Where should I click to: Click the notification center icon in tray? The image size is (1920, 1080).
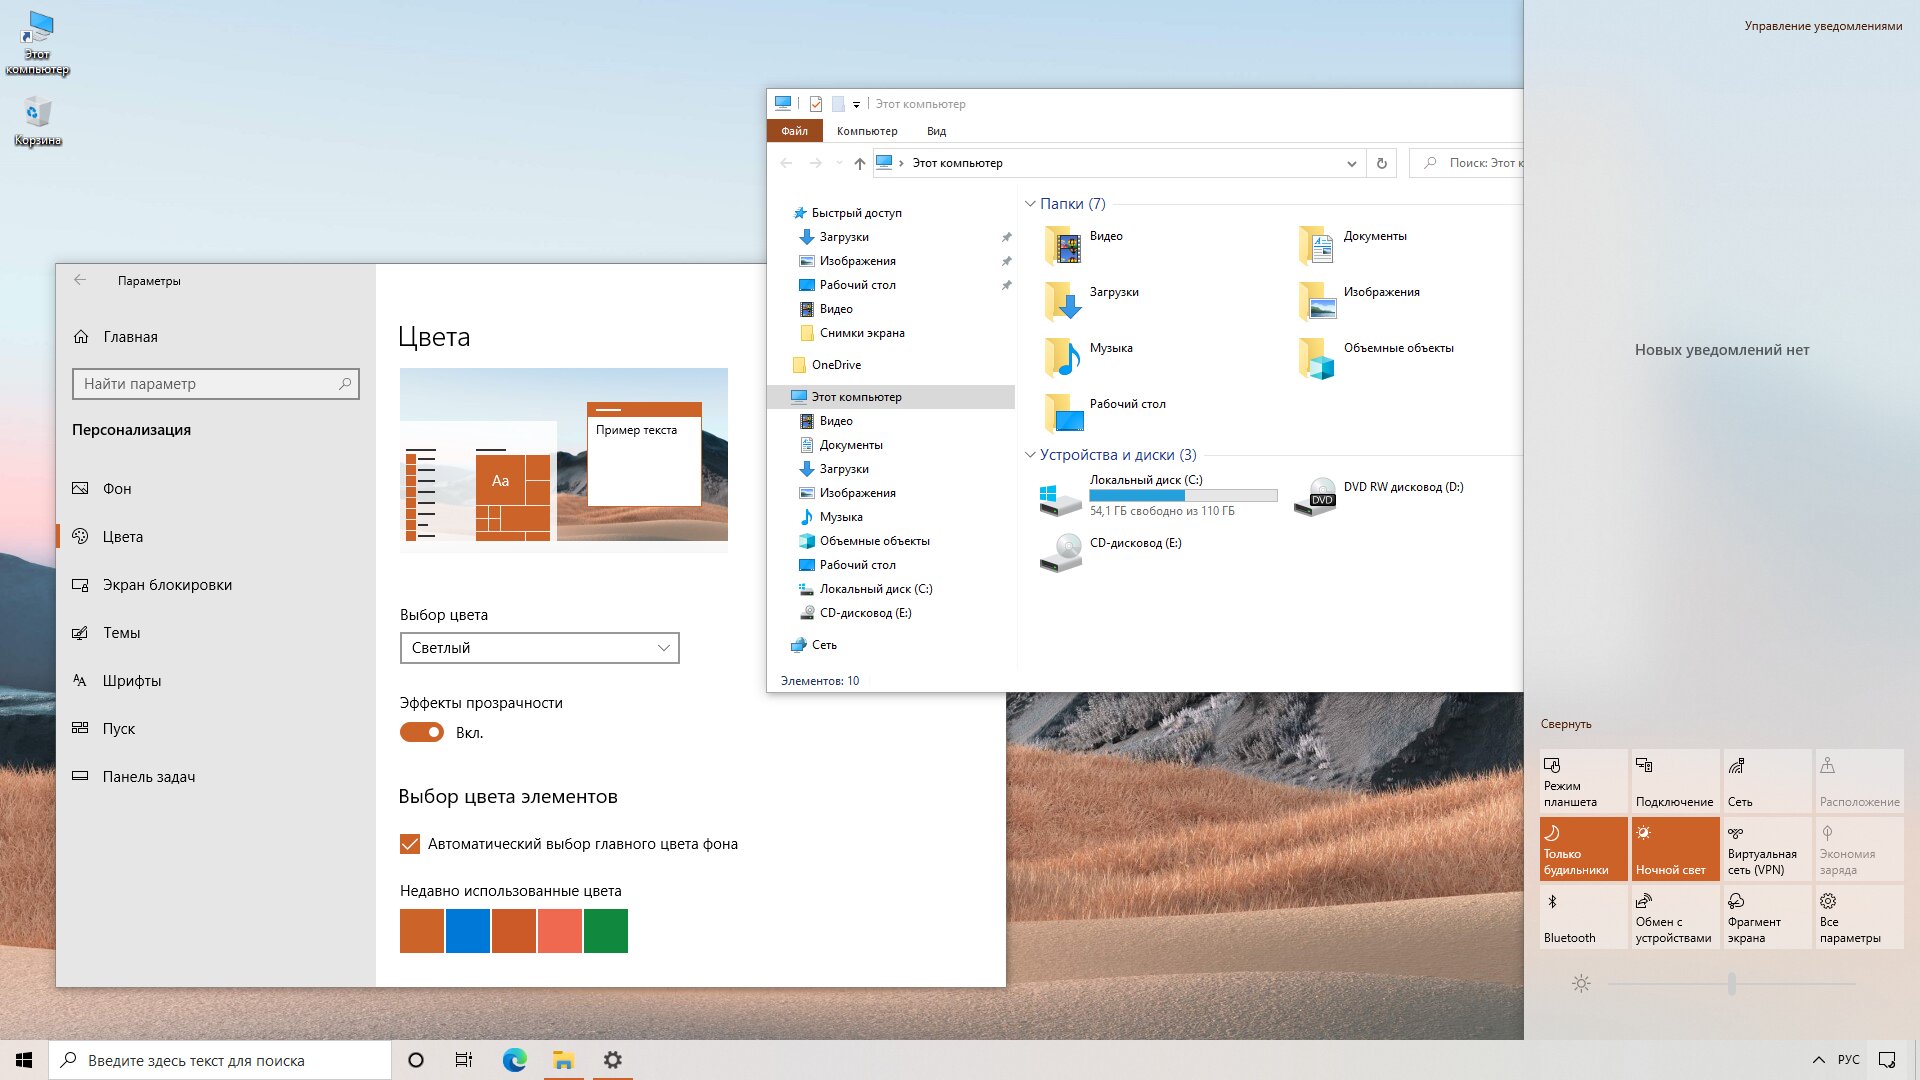(x=1887, y=1060)
